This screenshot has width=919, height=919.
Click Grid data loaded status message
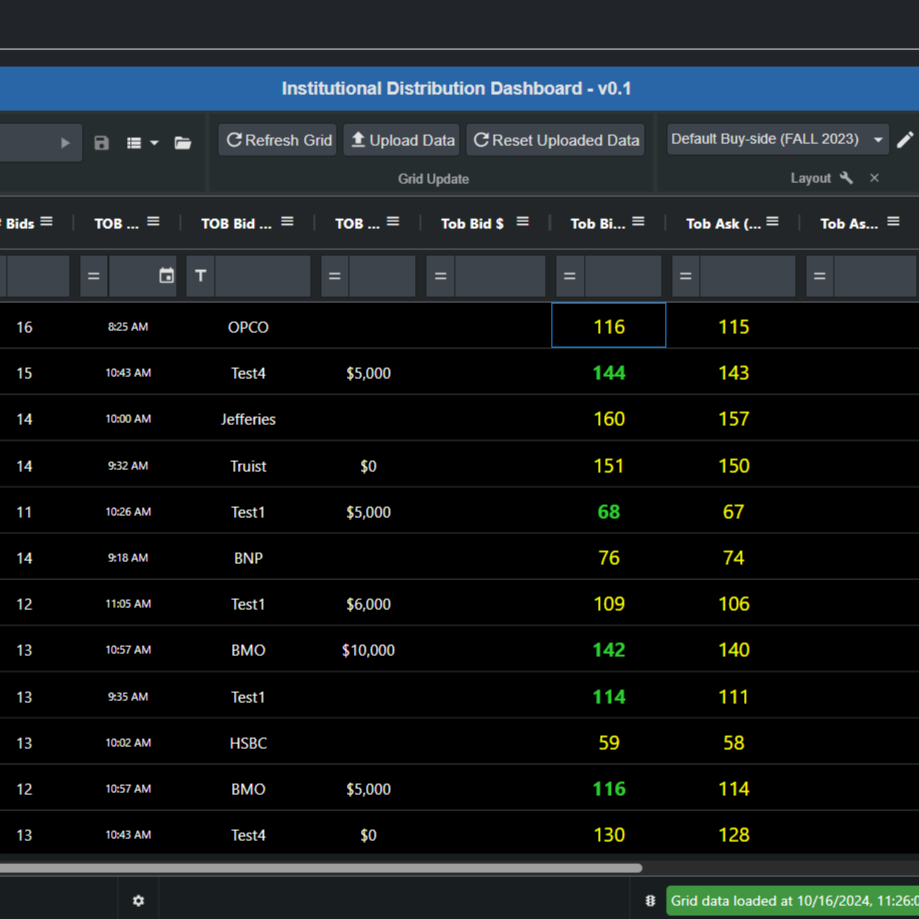[x=792, y=901]
